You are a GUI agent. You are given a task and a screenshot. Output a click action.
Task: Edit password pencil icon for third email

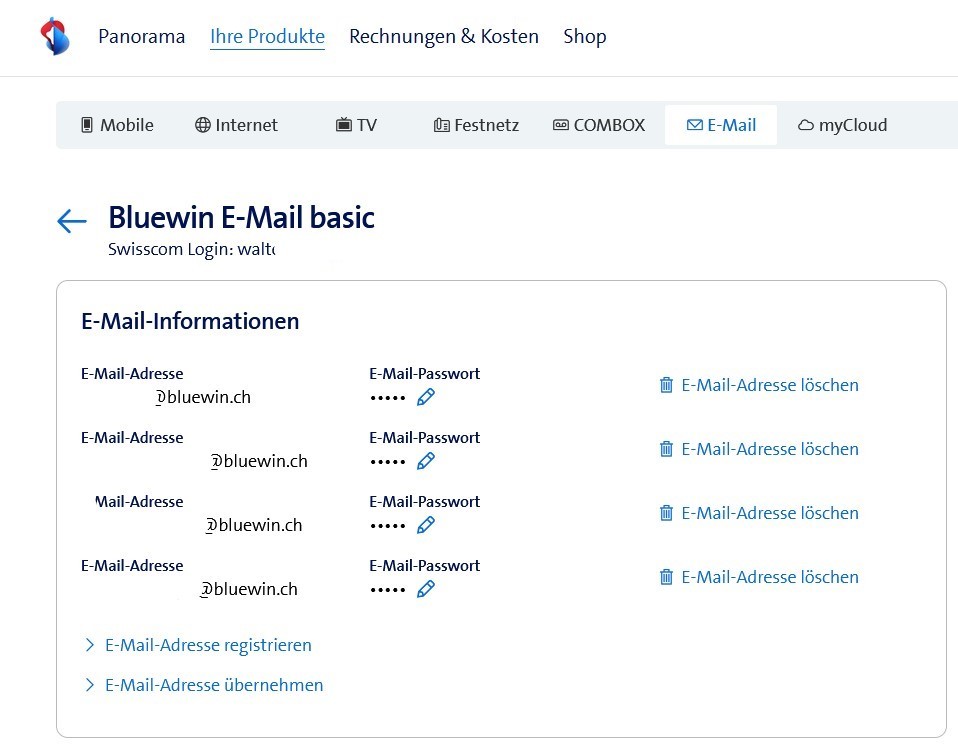tap(426, 525)
